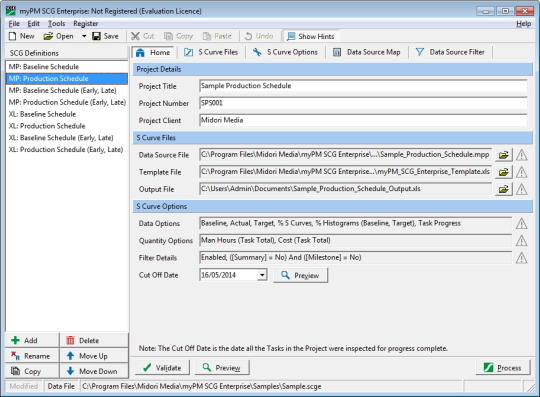Click Preview button next to Cut Off Date
The width and height of the screenshot is (540, 397).
pyautogui.click(x=300, y=275)
